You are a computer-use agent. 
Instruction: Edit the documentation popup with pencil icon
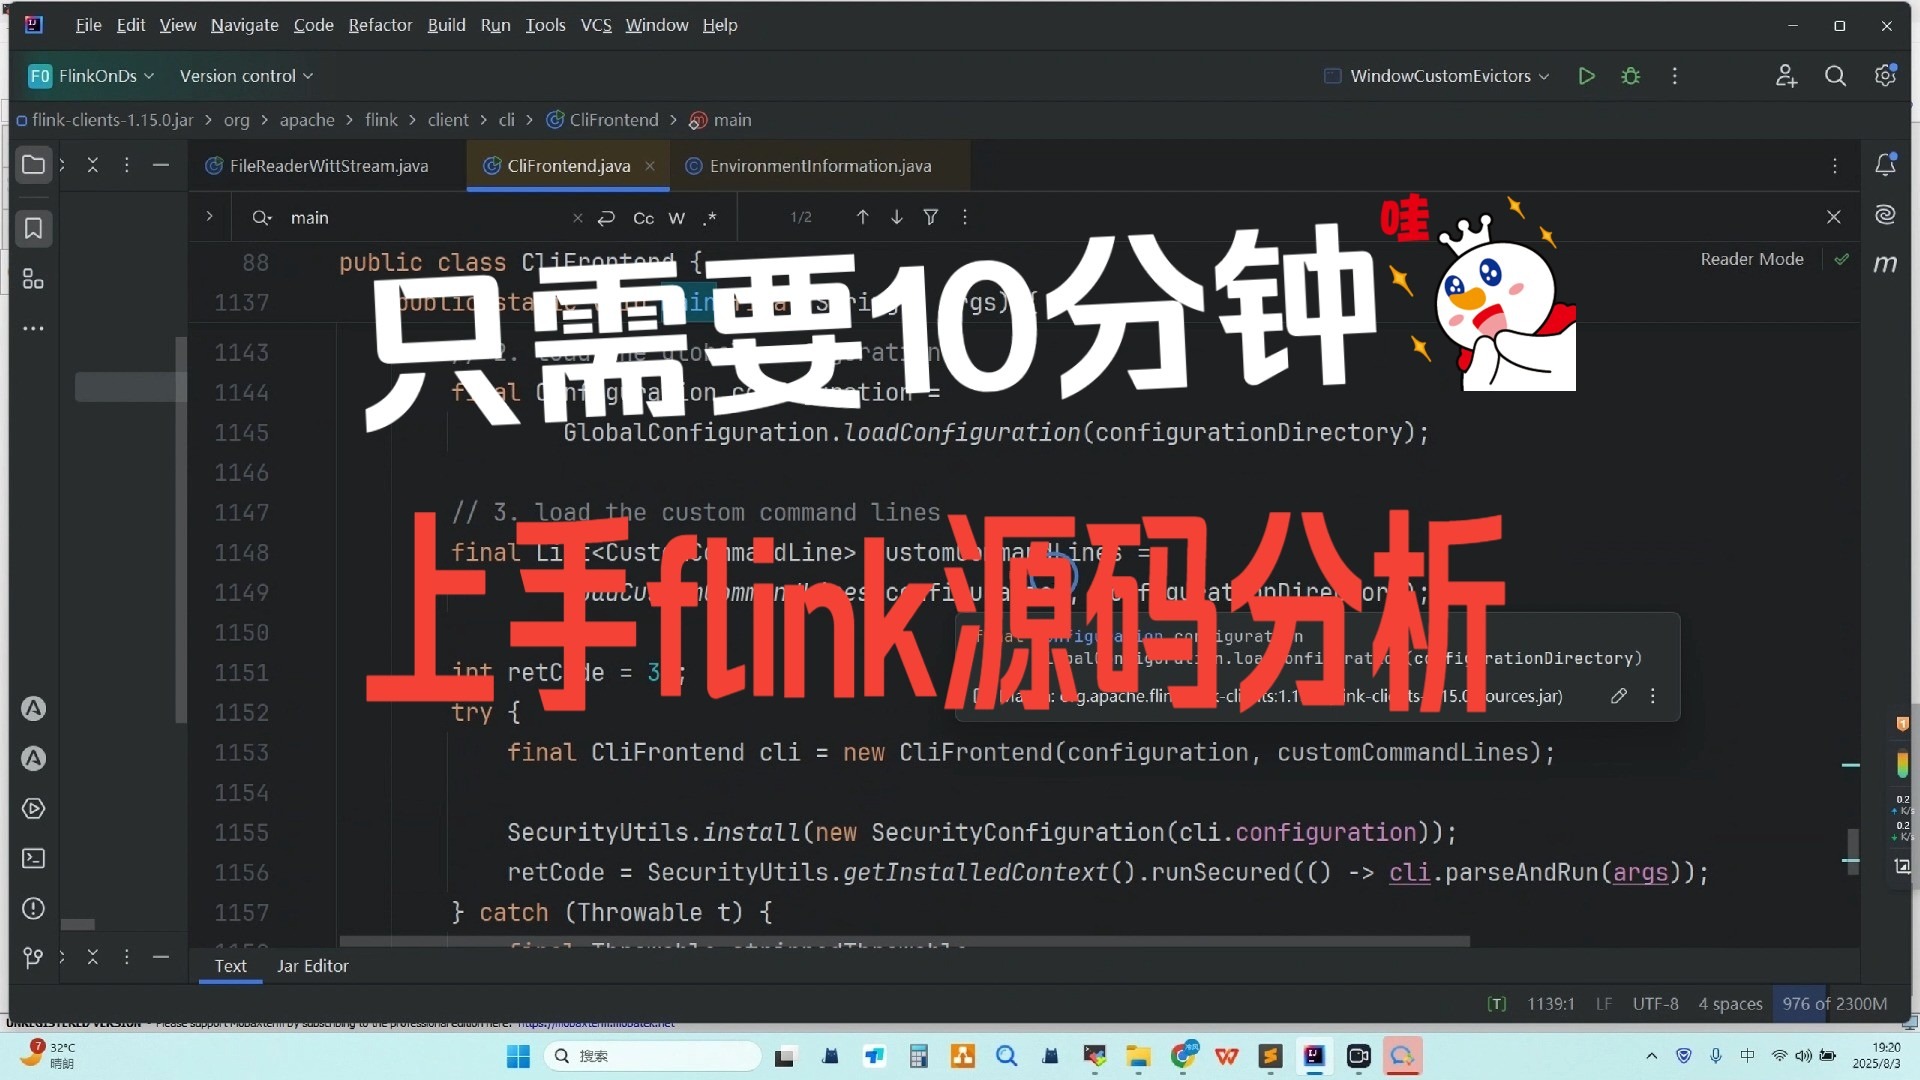(x=1619, y=696)
